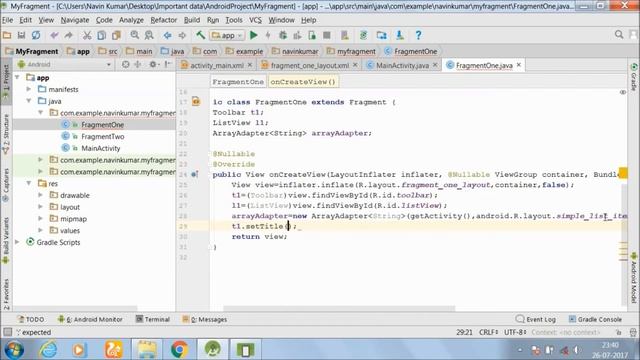Image resolution: width=640 pixels, height=360 pixels.
Task: Click the Help question mark icon
Action: [418, 36]
